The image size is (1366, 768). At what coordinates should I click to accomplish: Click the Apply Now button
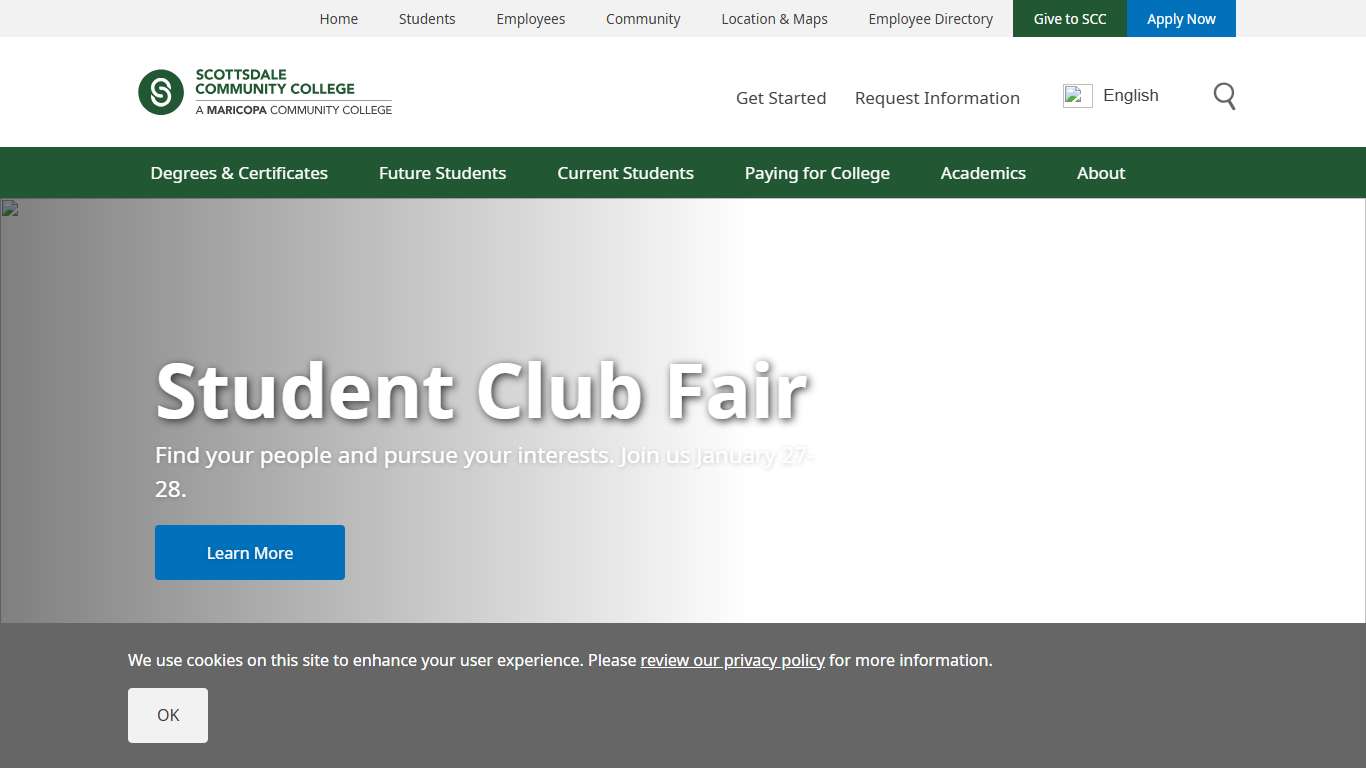(1181, 18)
